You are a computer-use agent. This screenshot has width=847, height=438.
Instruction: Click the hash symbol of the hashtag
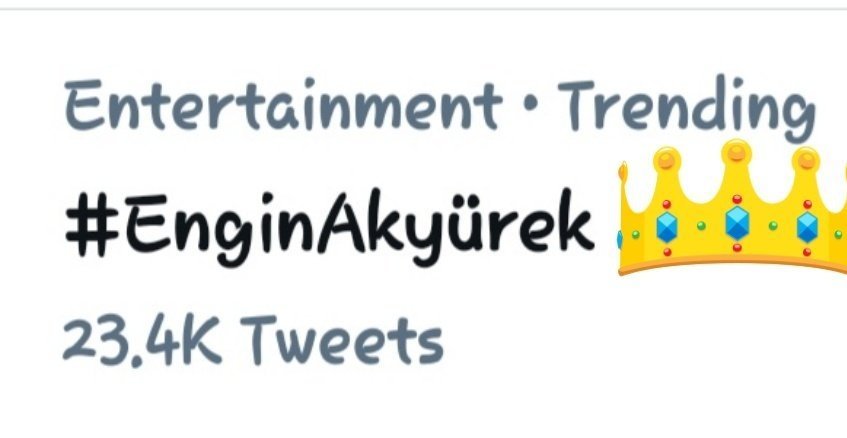tap(92, 224)
